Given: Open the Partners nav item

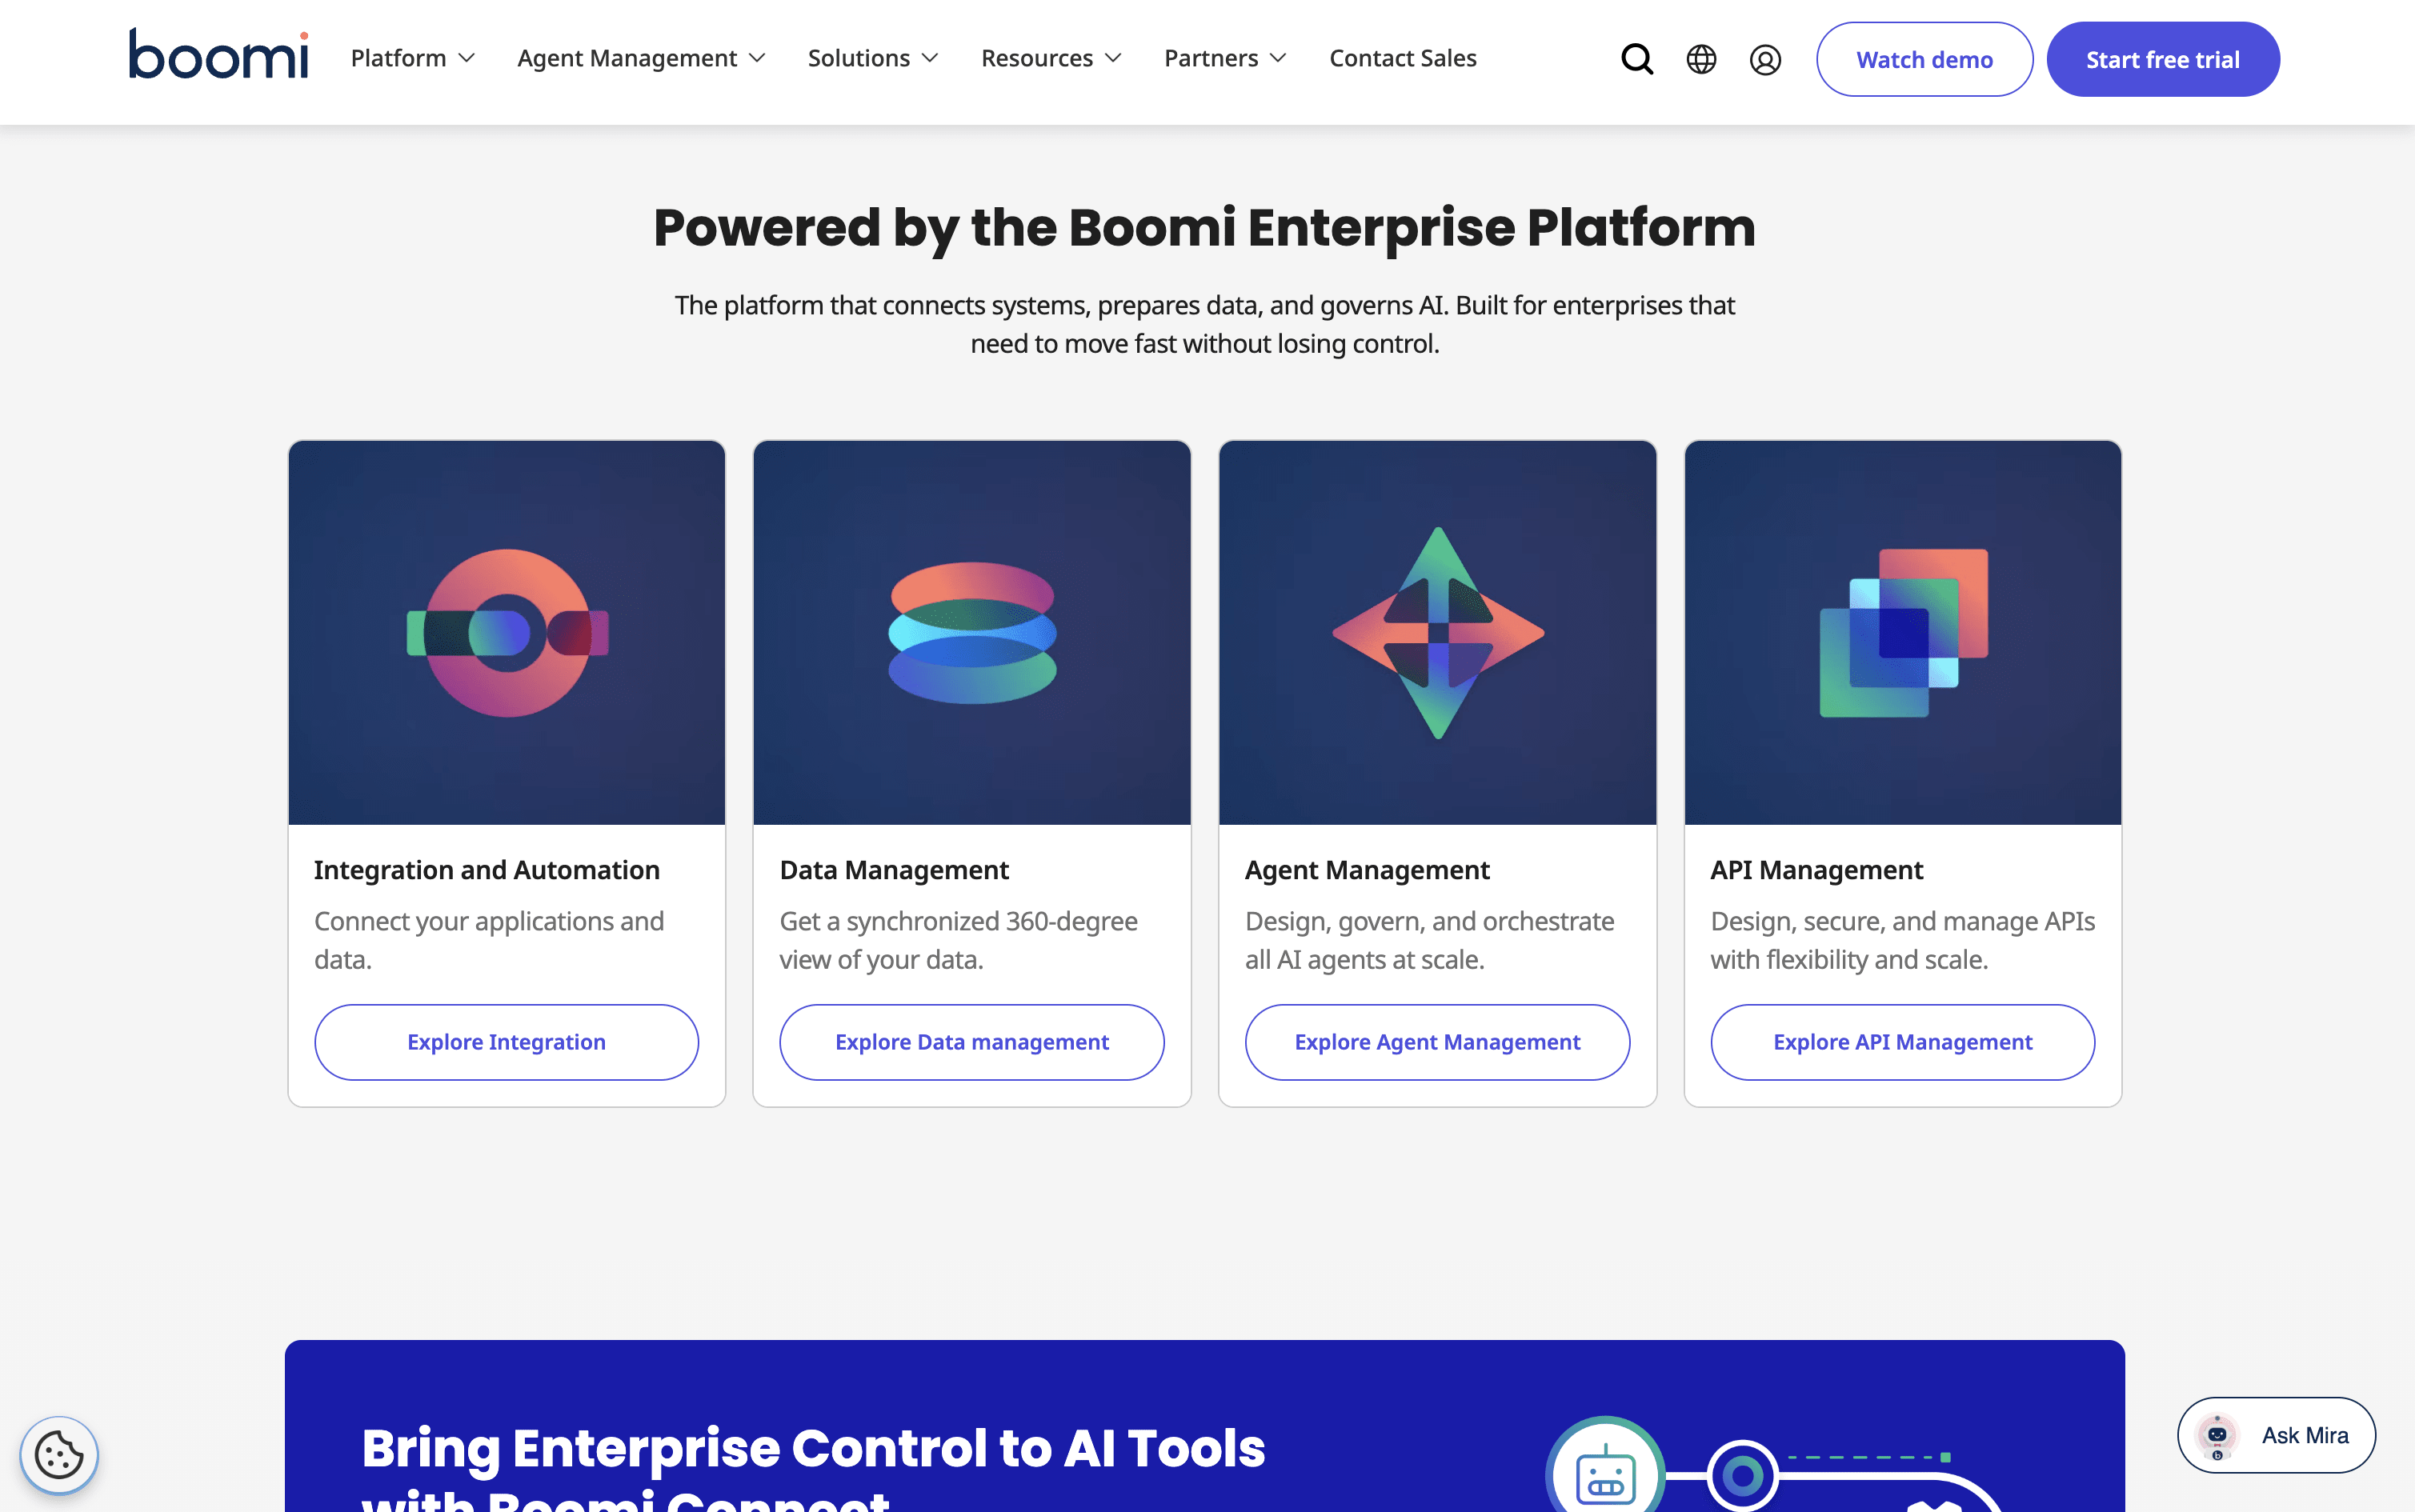Looking at the screenshot, I should (1211, 58).
